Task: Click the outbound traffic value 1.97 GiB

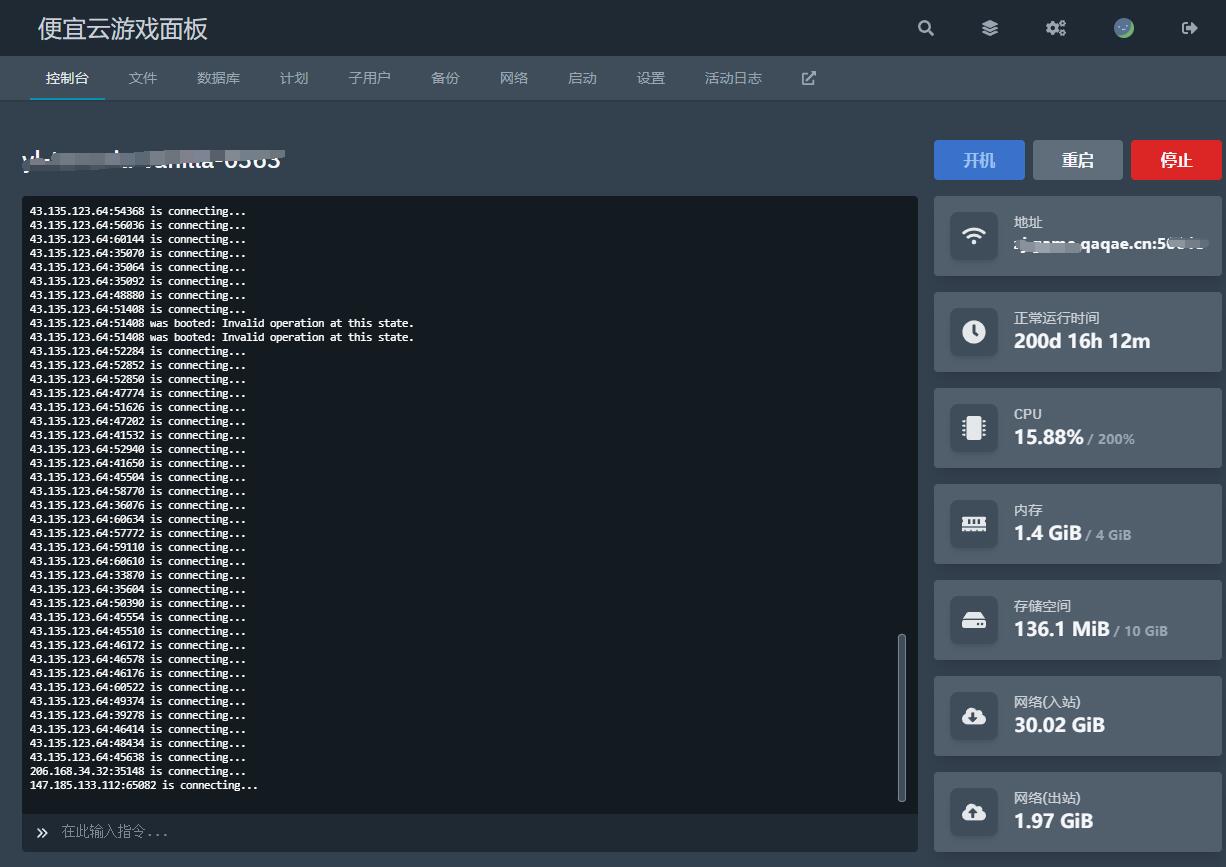Action: [x=1053, y=821]
